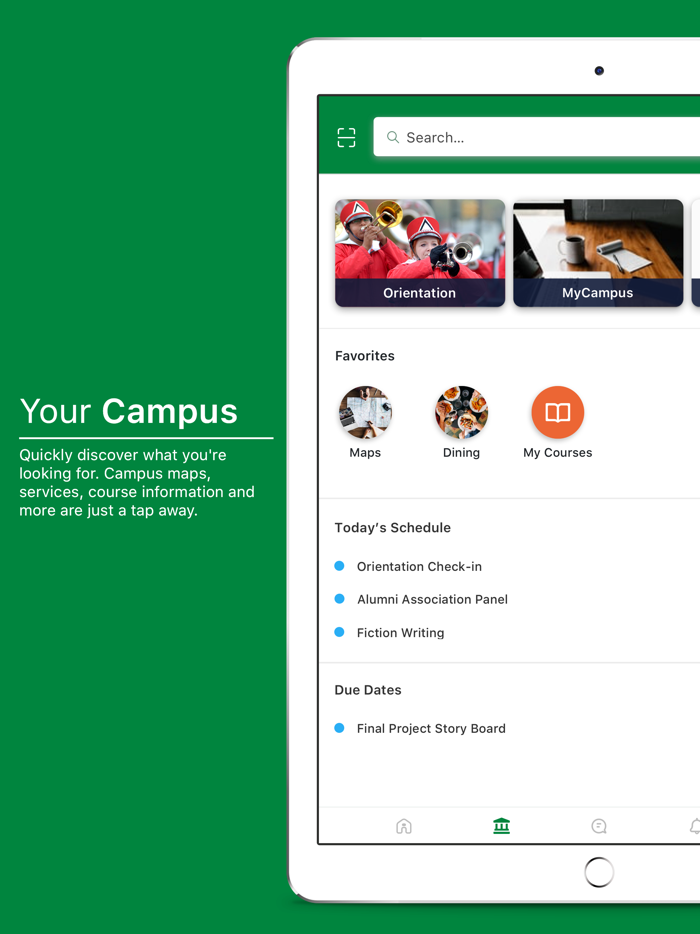Viewport: 700px width, 934px height.
Task: Tap the iPad home button
Action: coord(599,872)
